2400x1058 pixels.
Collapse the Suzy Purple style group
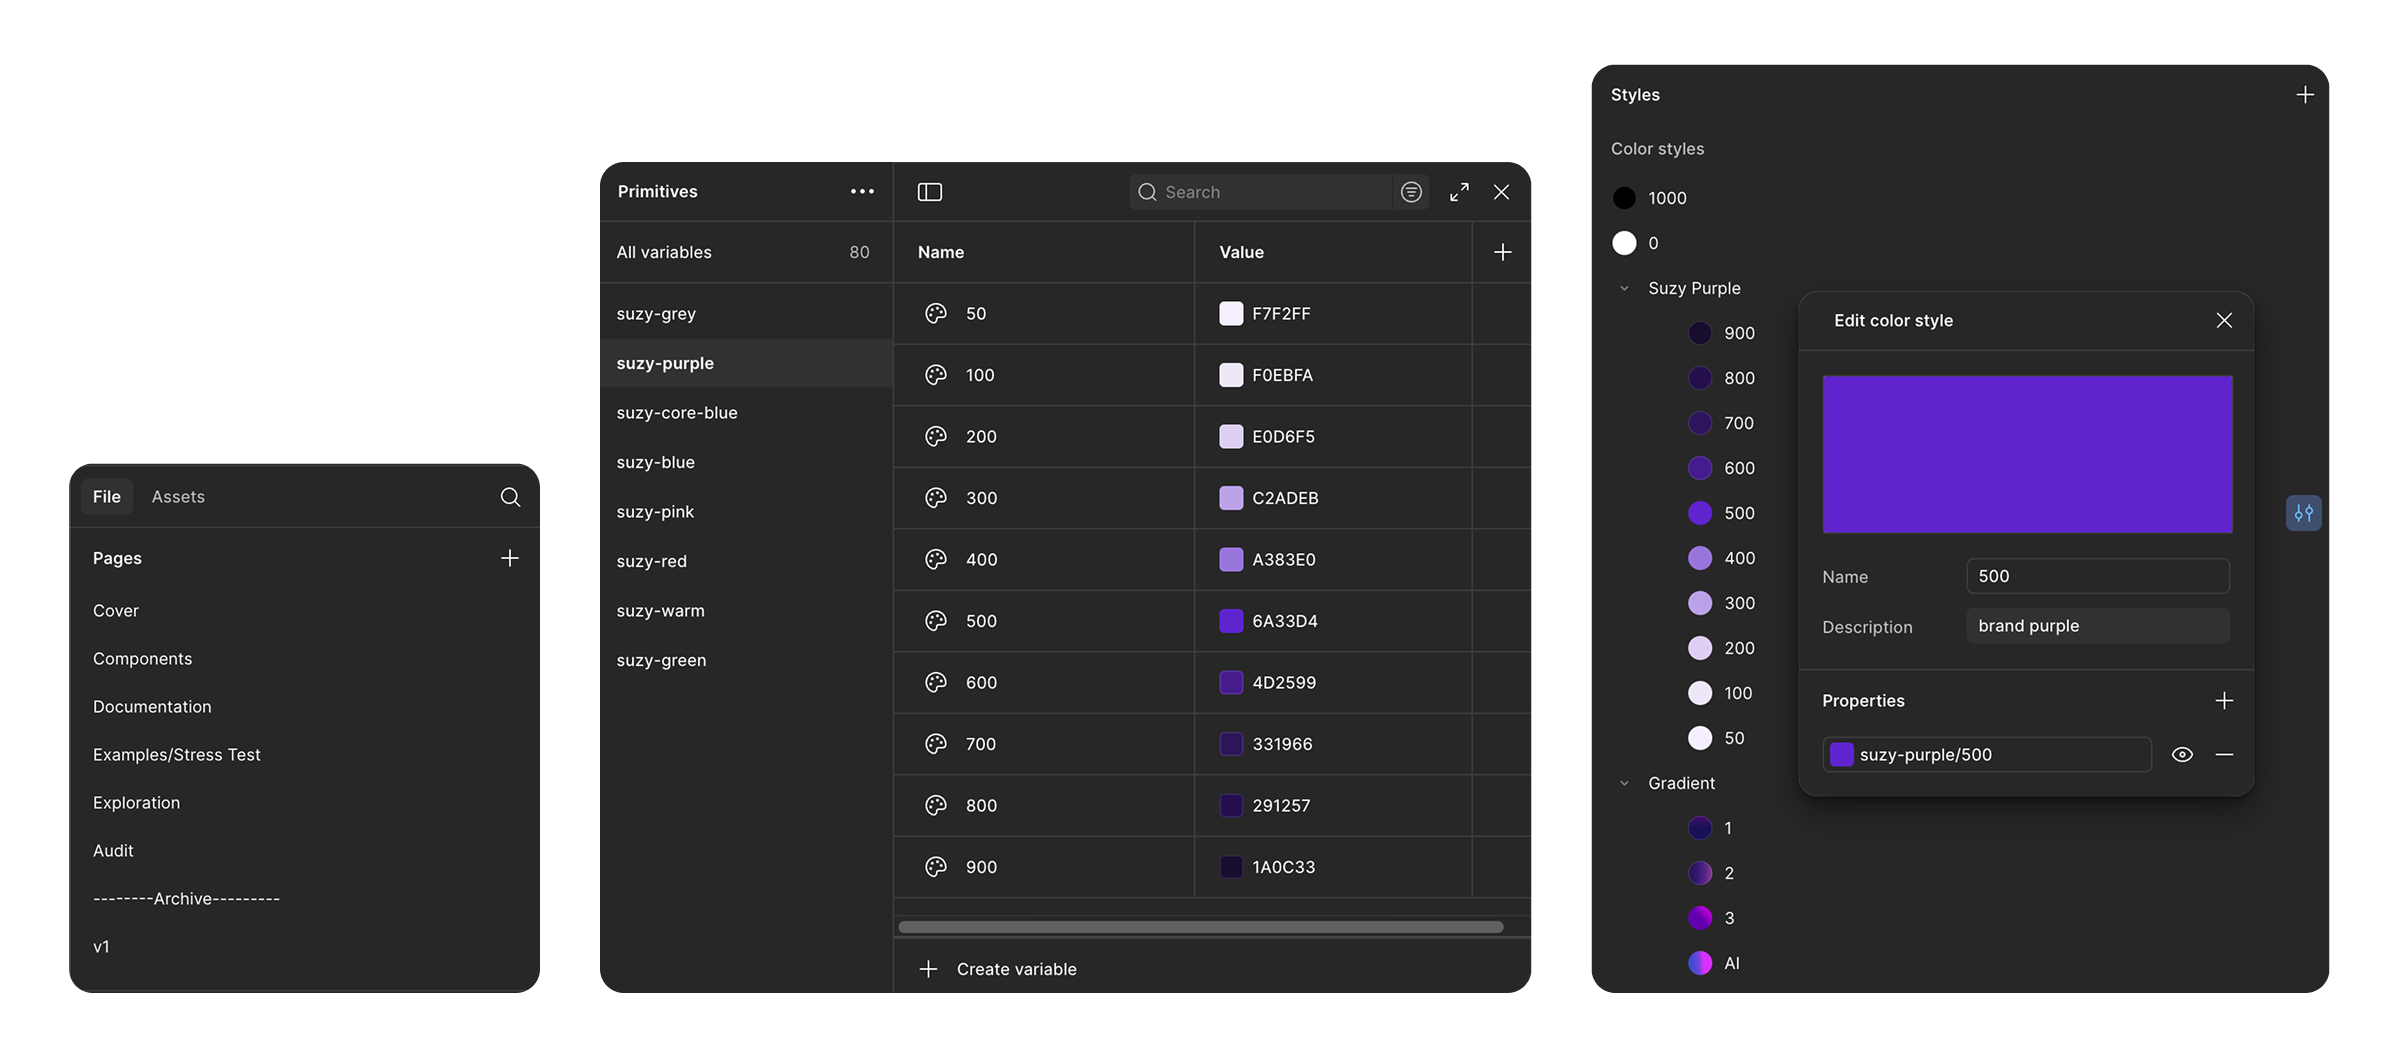1624,288
